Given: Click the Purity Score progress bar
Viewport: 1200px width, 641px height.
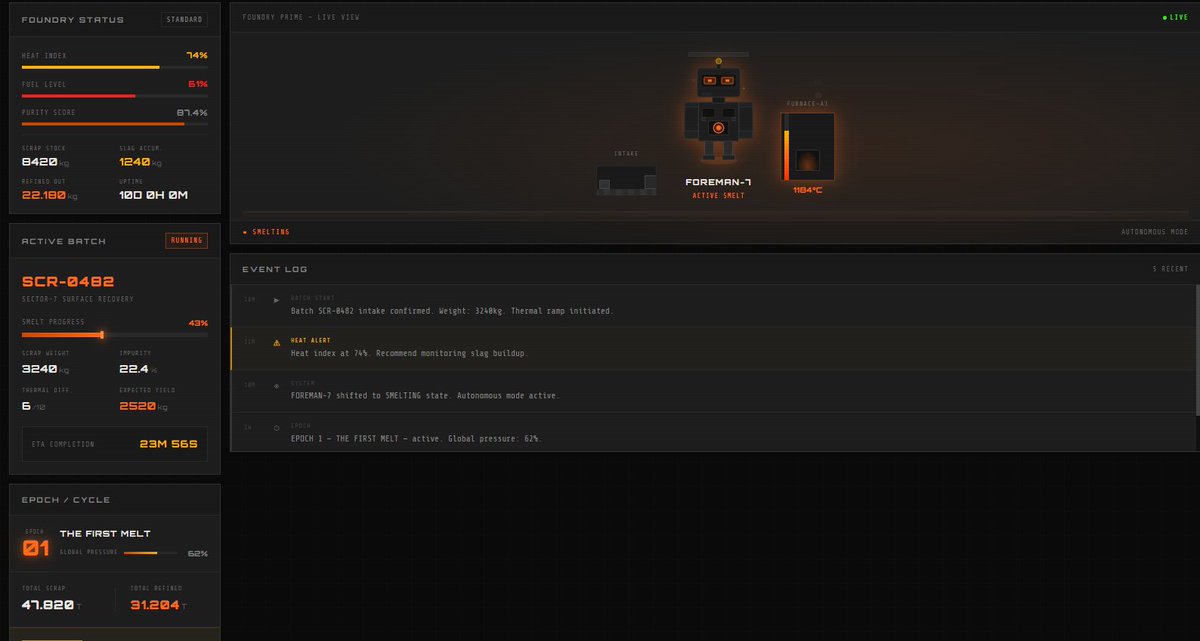Looking at the screenshot, I should (114, 124).
